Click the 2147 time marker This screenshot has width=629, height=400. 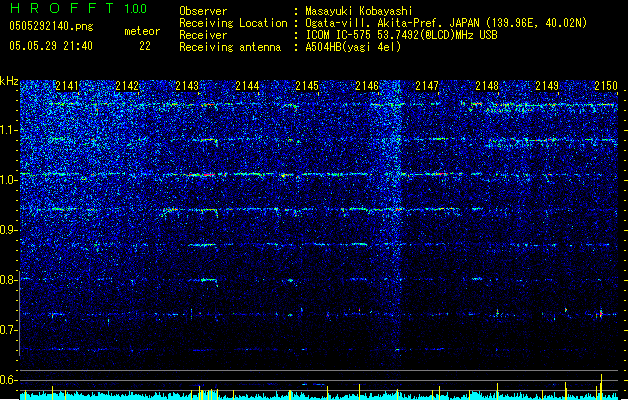(427, 86)
